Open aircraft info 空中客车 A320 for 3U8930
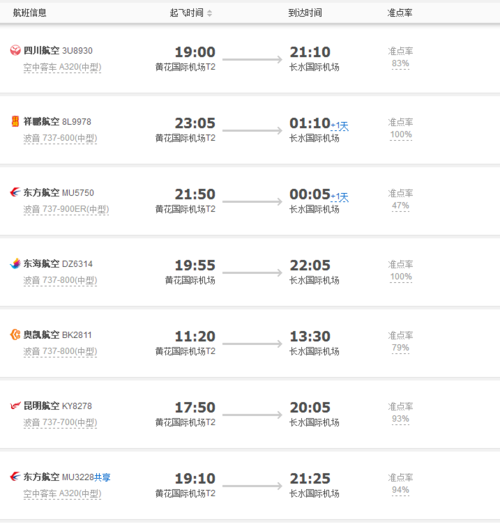 pos(62,67)
